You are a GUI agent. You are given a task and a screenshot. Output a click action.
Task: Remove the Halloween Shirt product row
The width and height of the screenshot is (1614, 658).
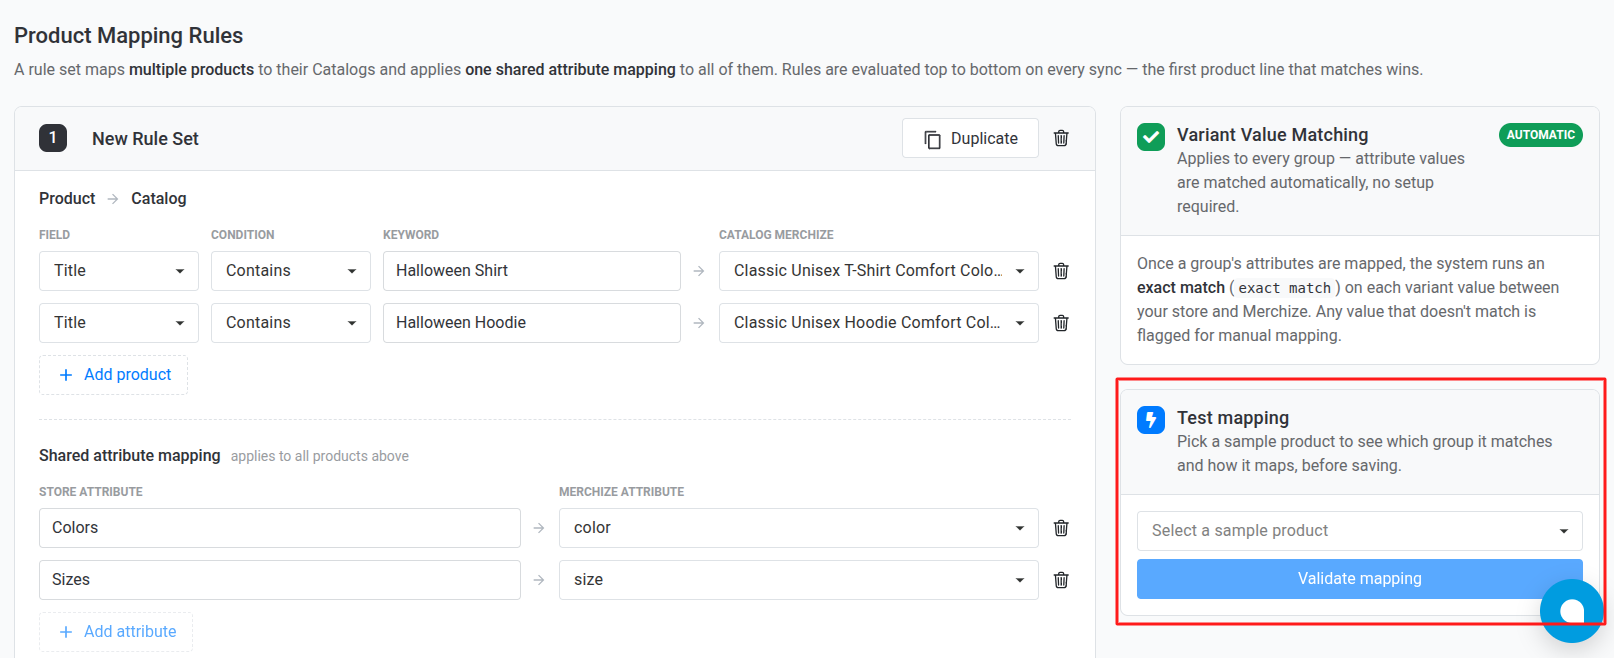pos(1061,271)
